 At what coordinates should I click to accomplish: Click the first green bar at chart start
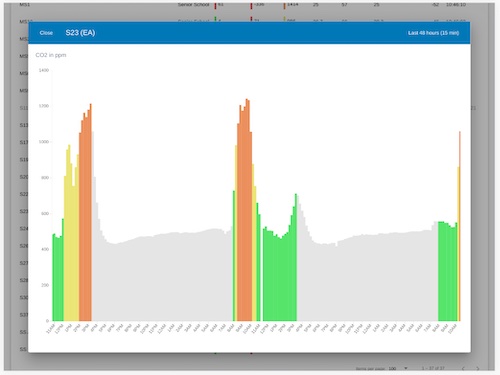(54, 277)
